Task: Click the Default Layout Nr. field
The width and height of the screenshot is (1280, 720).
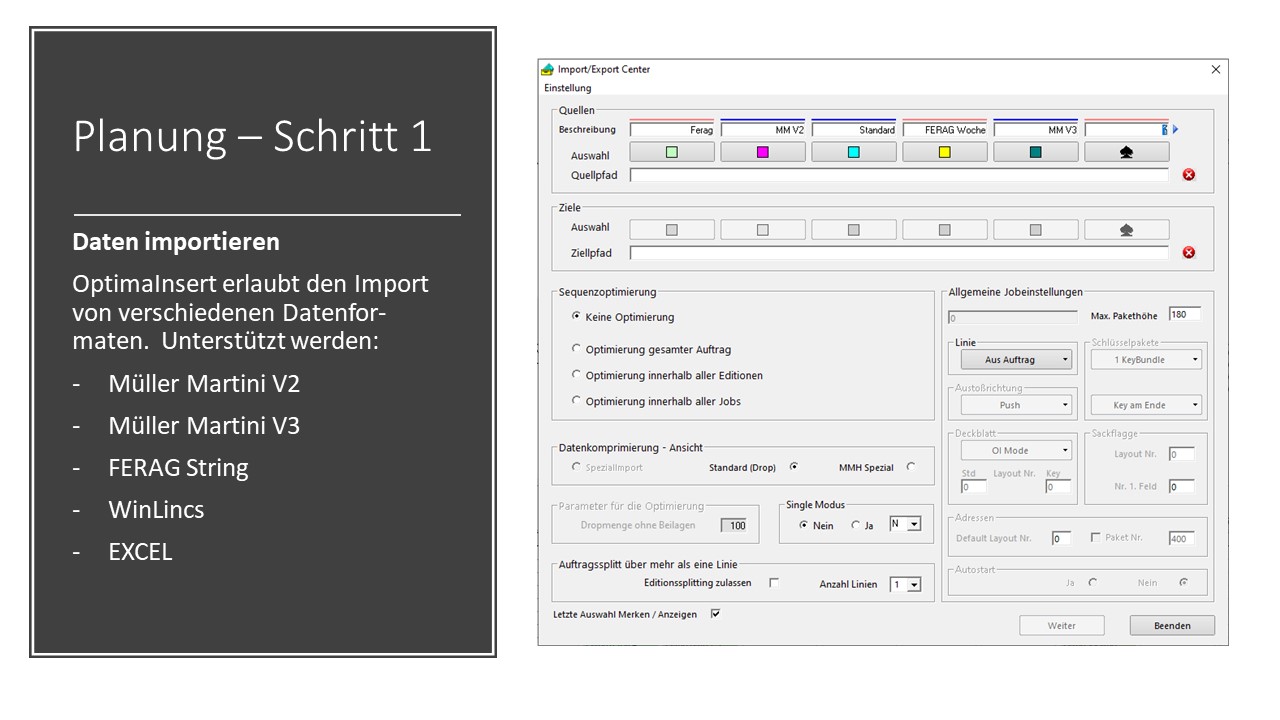Action: pos(1060,538)
